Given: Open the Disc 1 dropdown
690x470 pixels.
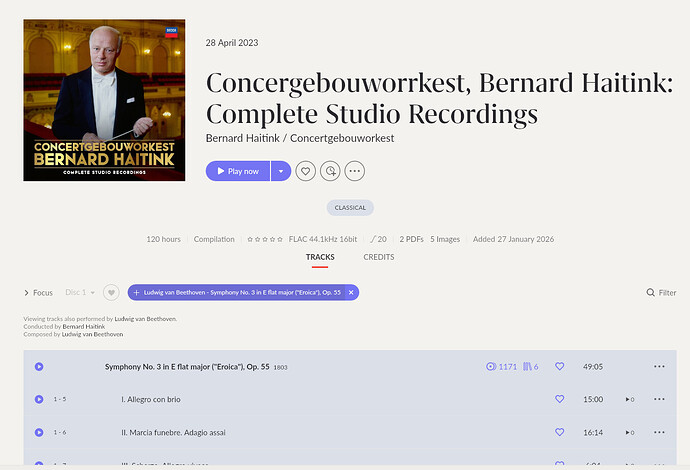Looking at the screenshot, I should pos(80,292).
